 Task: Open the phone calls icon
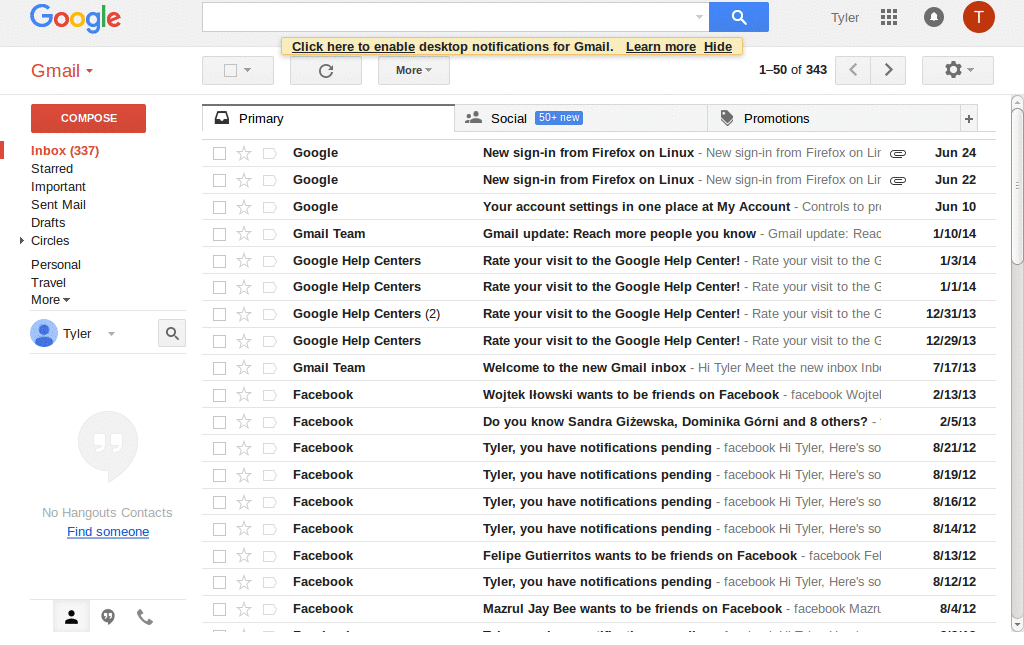[144, 617]
